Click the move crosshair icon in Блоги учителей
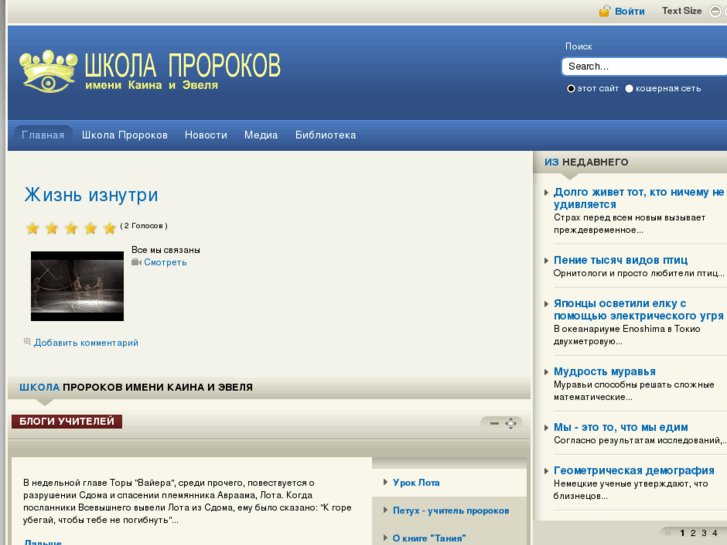This screenshot has height=545, width=727. pyautogui.click(x=510, y=423)
